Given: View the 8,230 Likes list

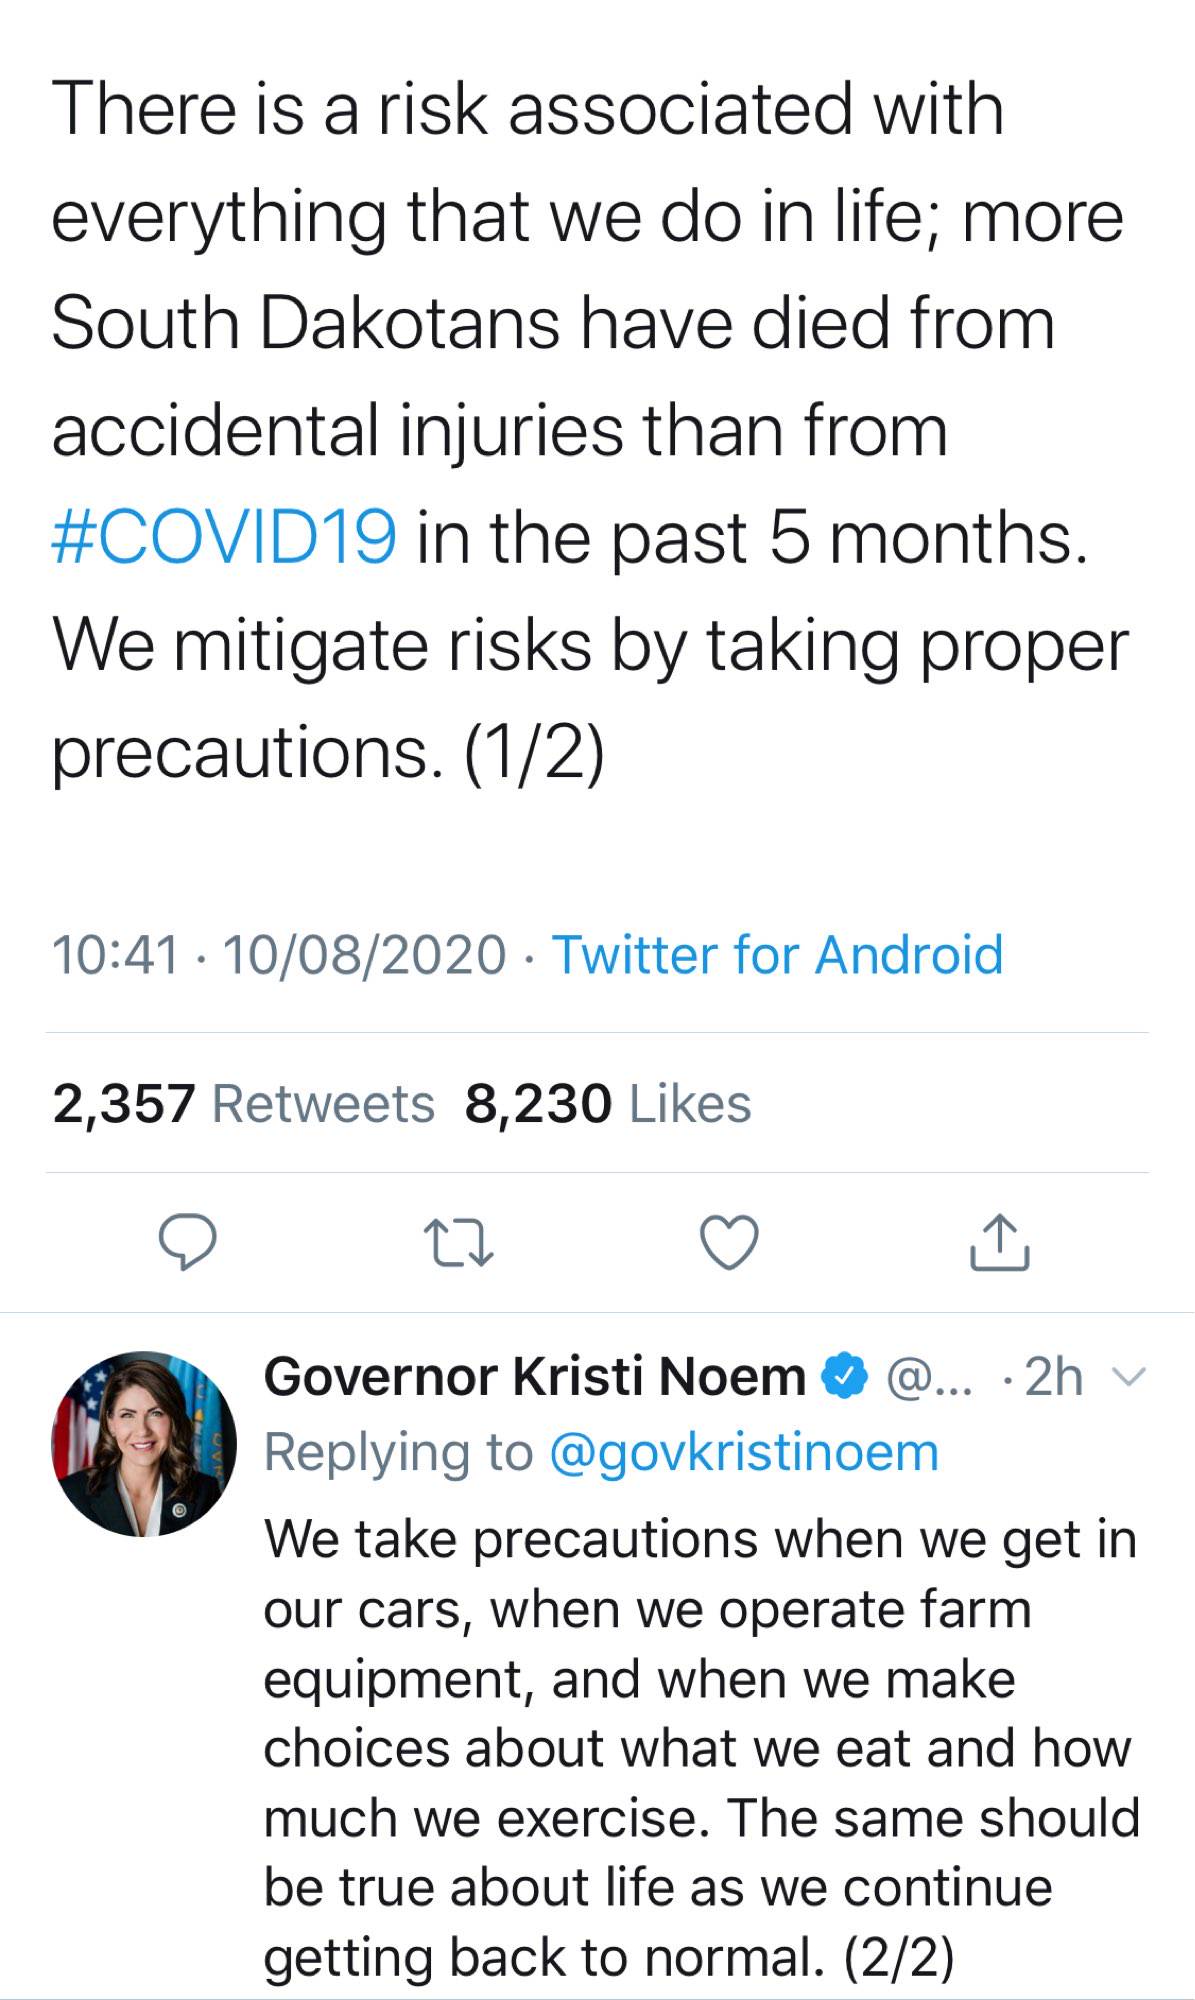Looking at the screenshot, I should (x=608, y=1103).
